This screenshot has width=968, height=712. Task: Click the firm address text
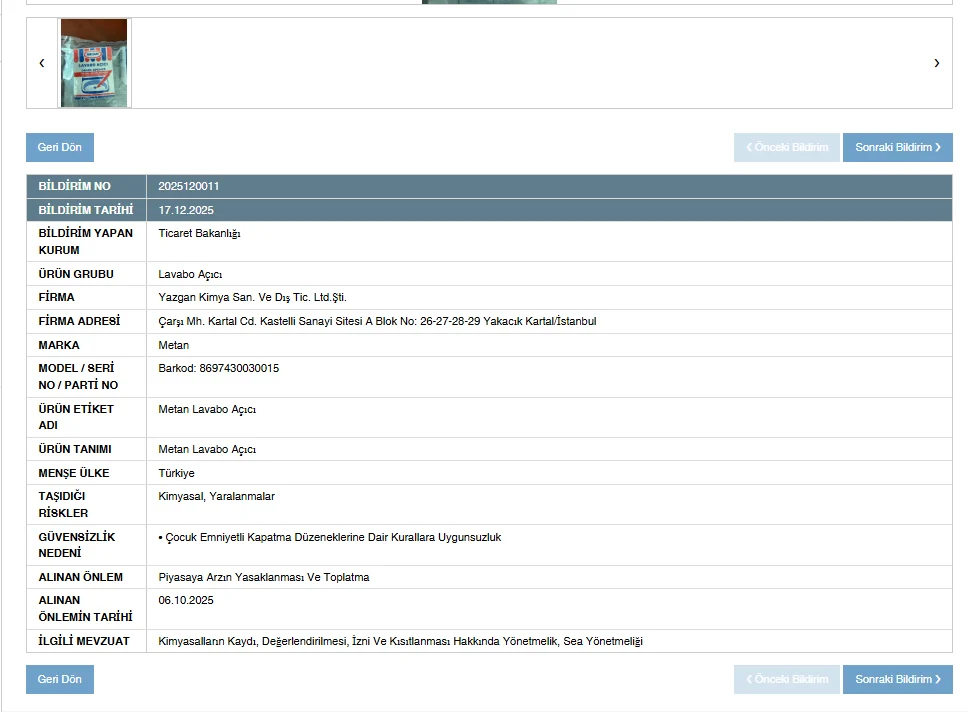tap(377, 322)
